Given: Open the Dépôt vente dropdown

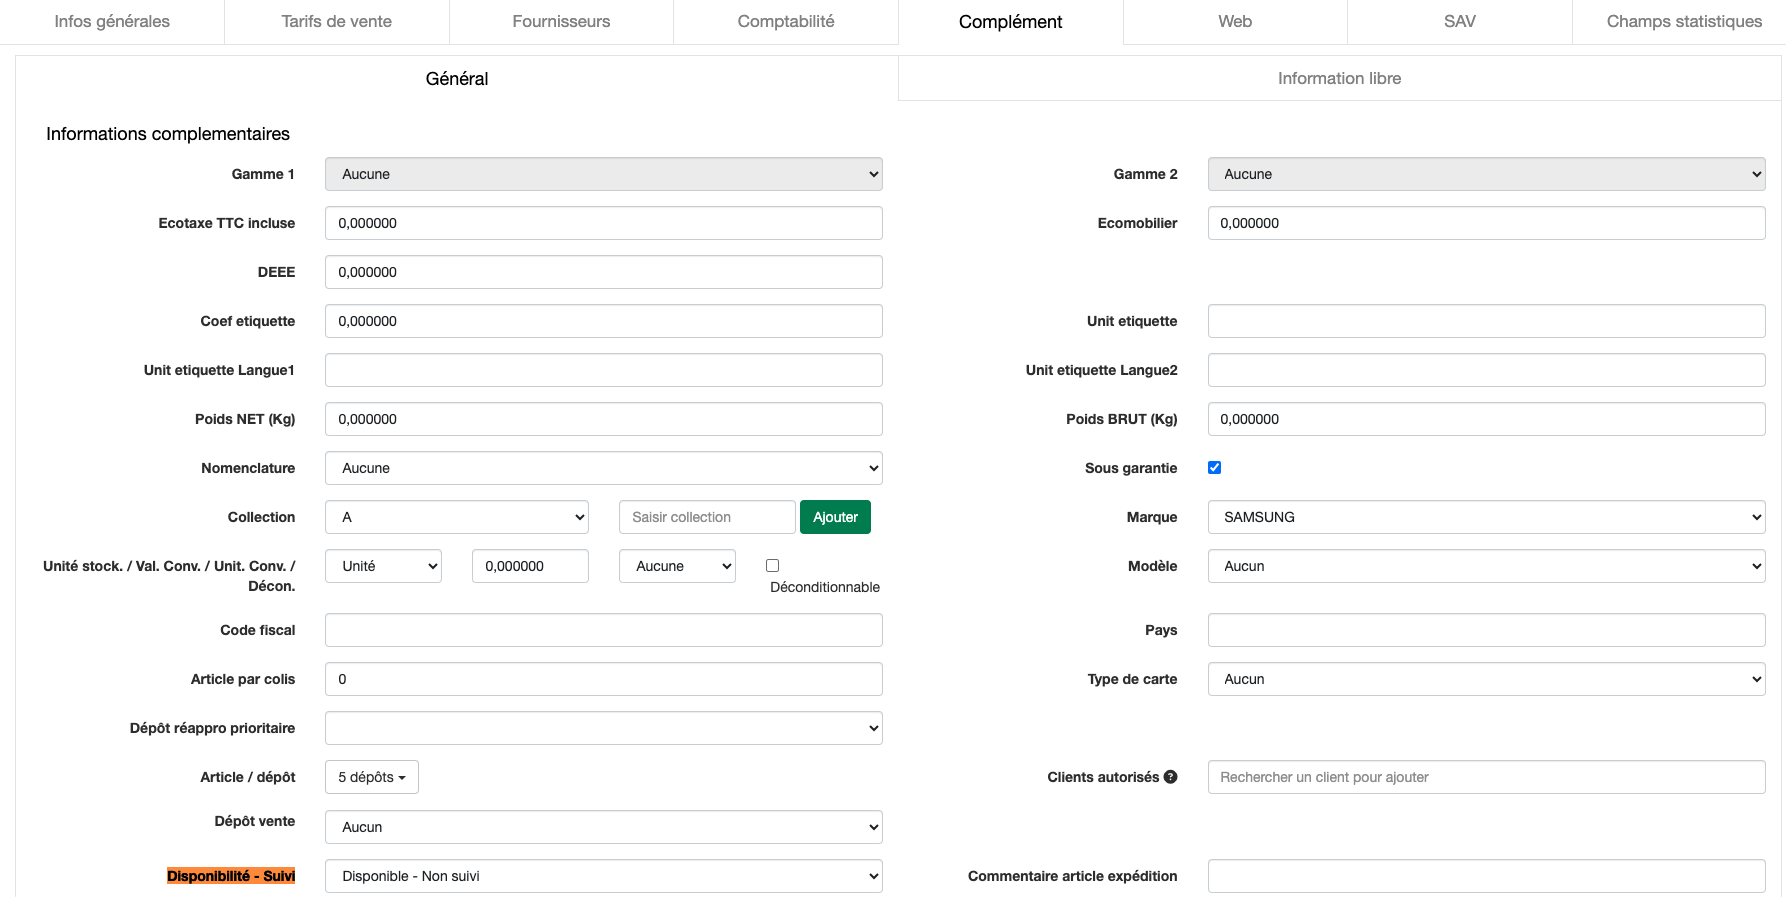Looking at the screenshot, I should point(603,827).
